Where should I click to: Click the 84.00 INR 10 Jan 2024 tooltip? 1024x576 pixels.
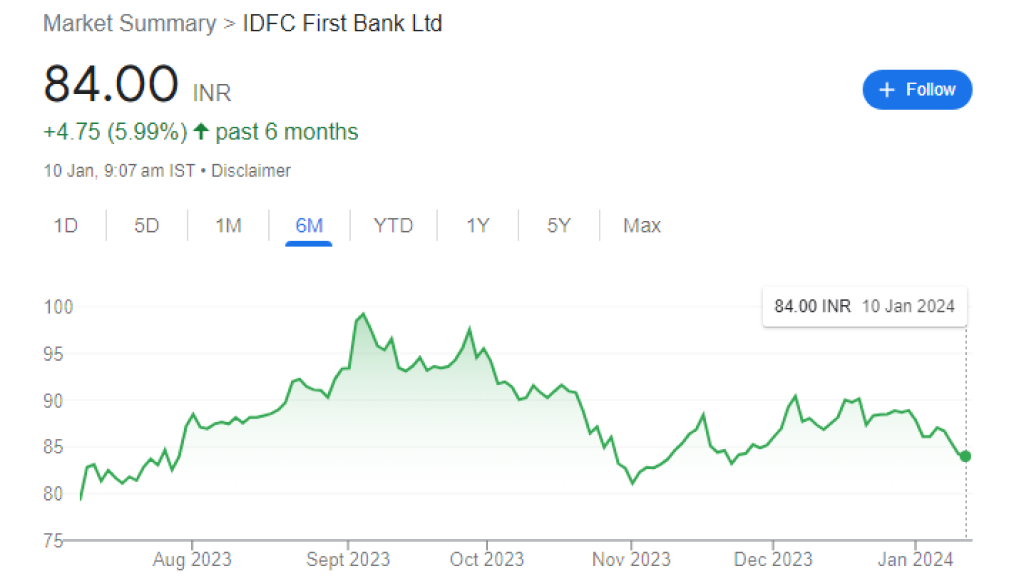tap(864, 306)
